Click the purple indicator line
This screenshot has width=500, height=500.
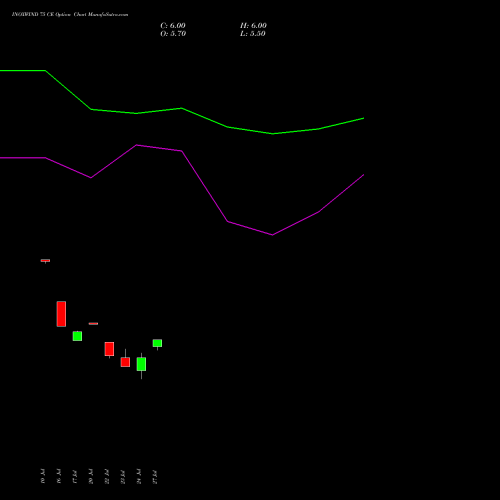tap(182, 151)
